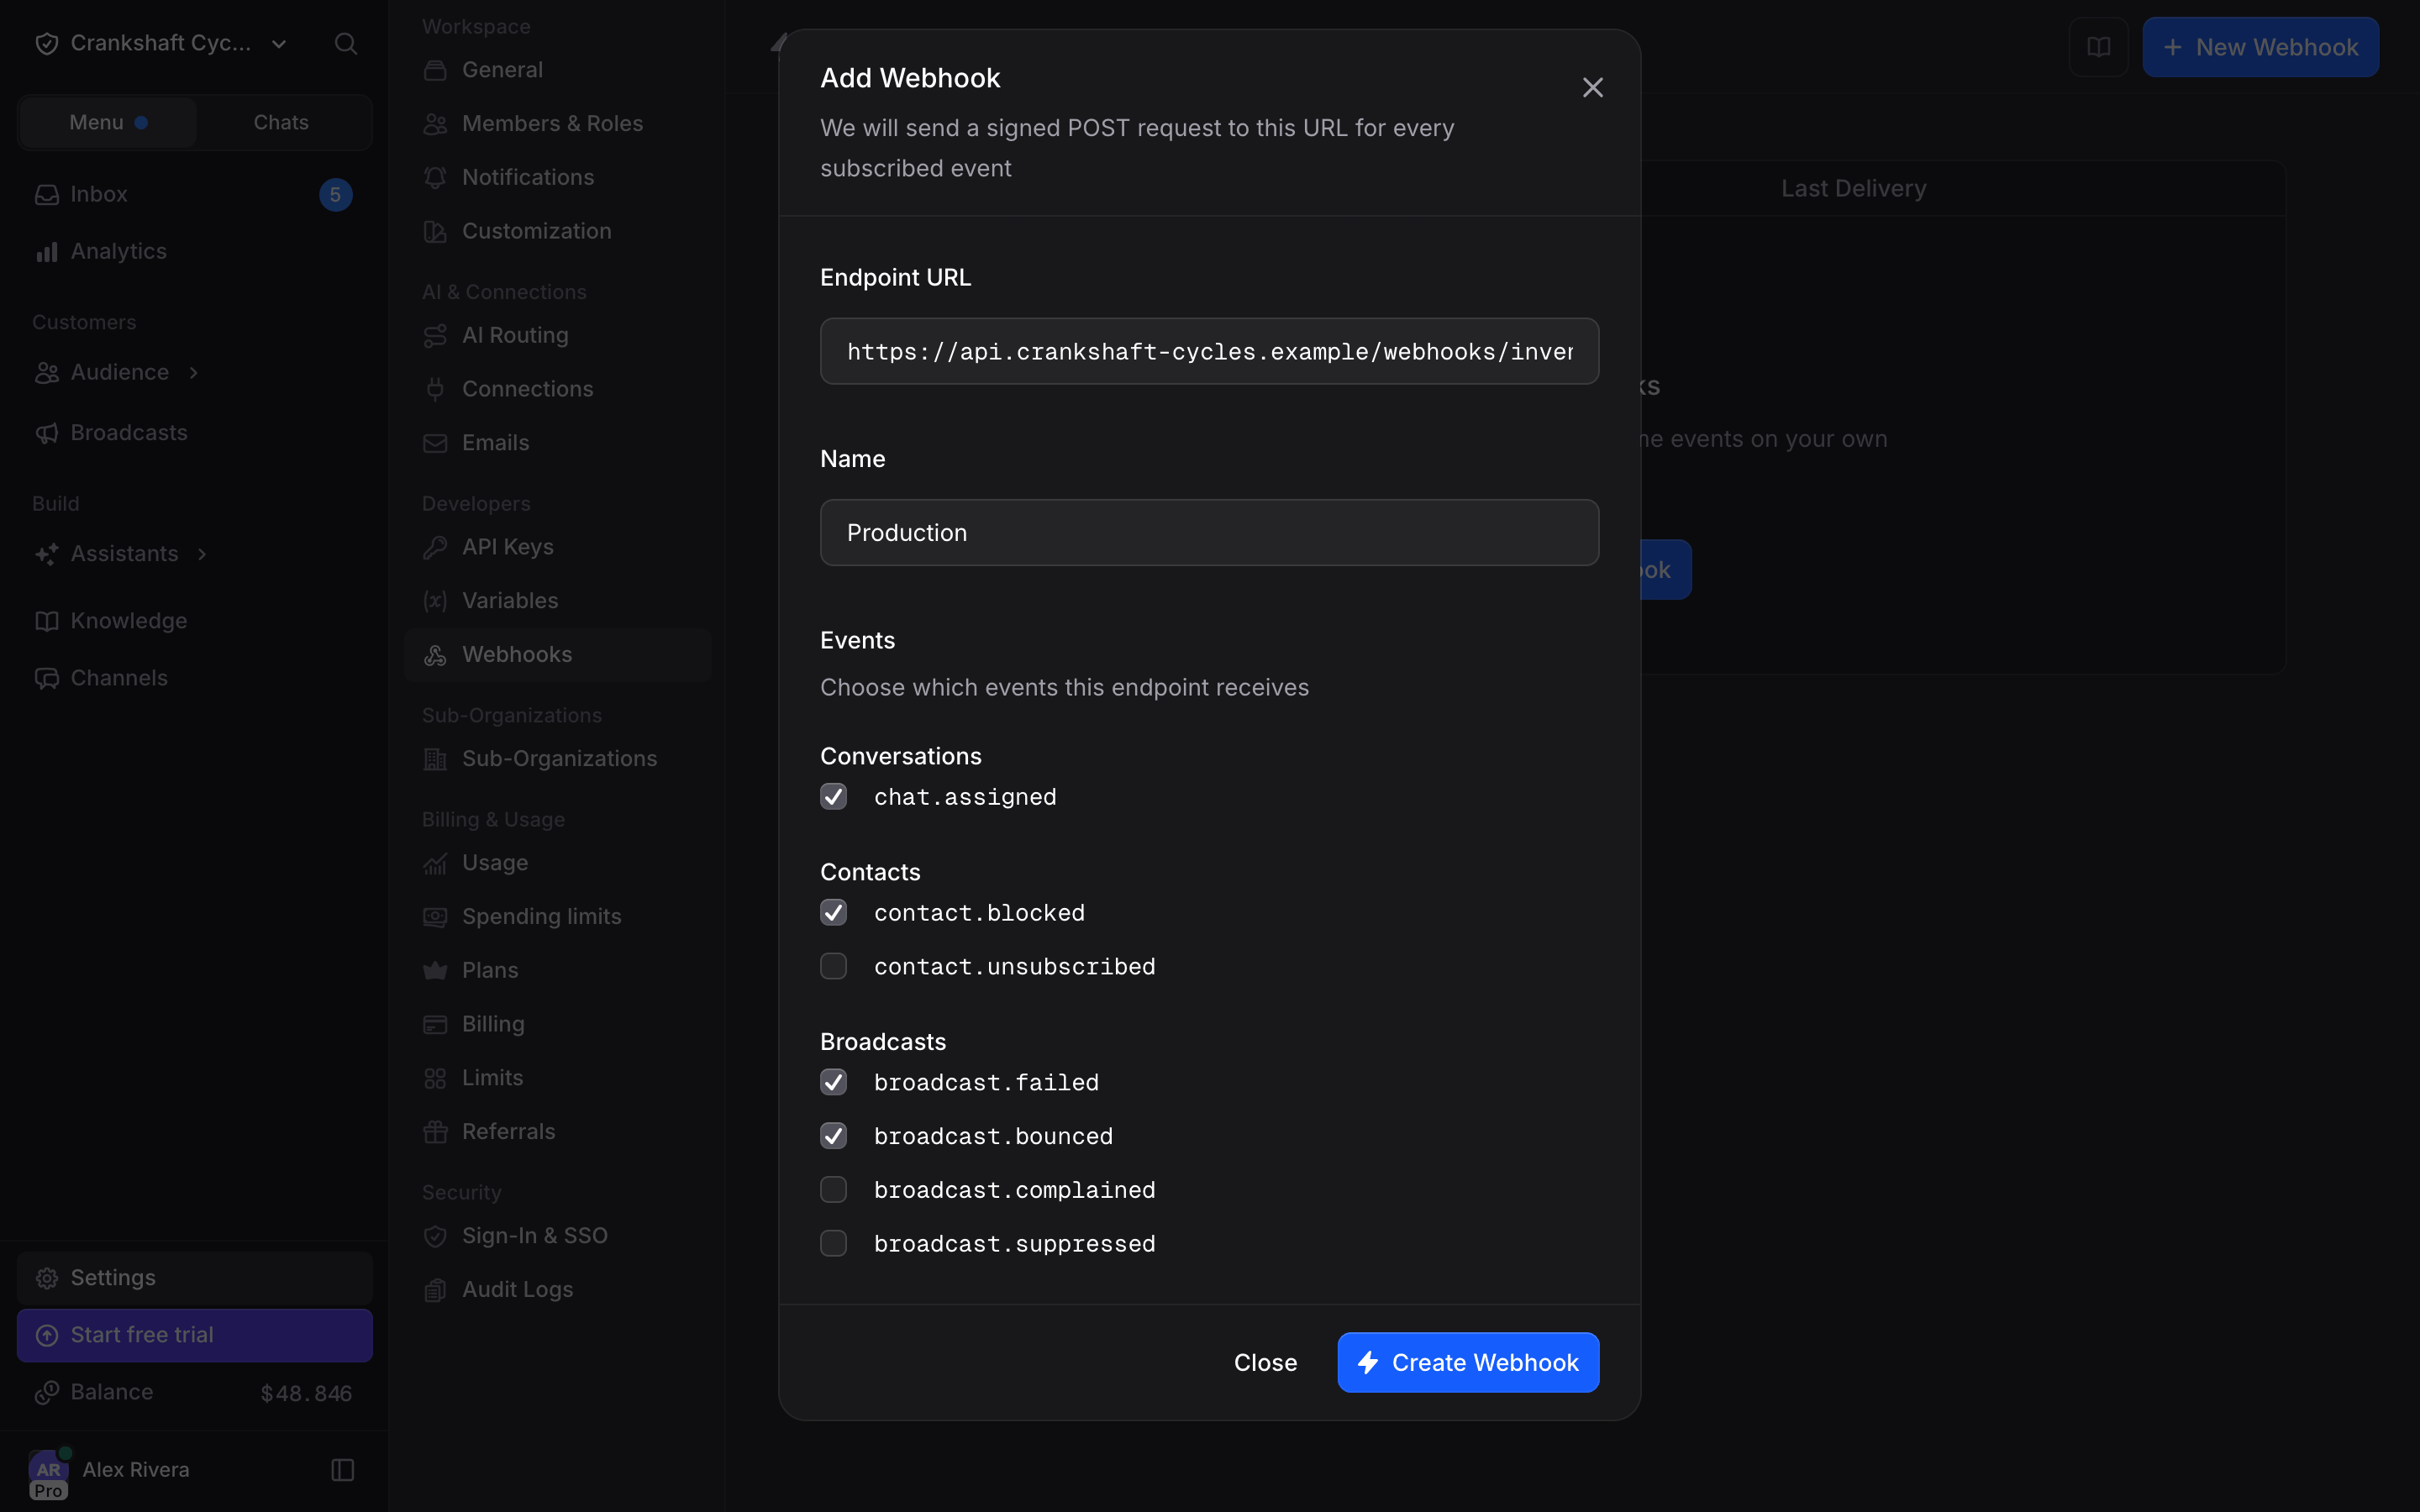This screenshot has height=1512, width=2420.
Task: Click the Analytics bar chart icon
Action: [x=46, y=251]
